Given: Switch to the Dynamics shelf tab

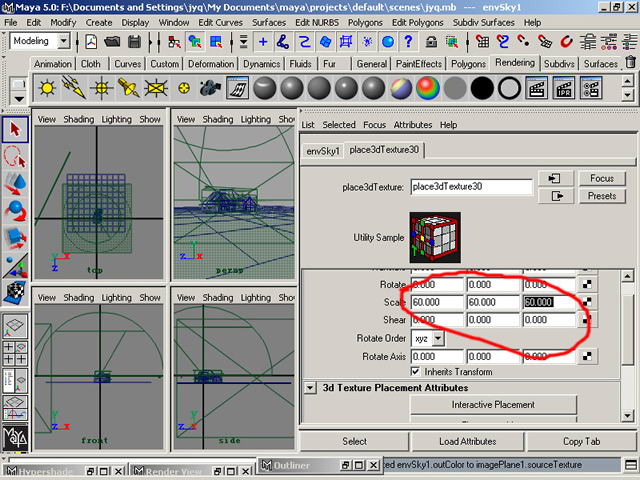Looking at the screenshot, I should 262,64.
